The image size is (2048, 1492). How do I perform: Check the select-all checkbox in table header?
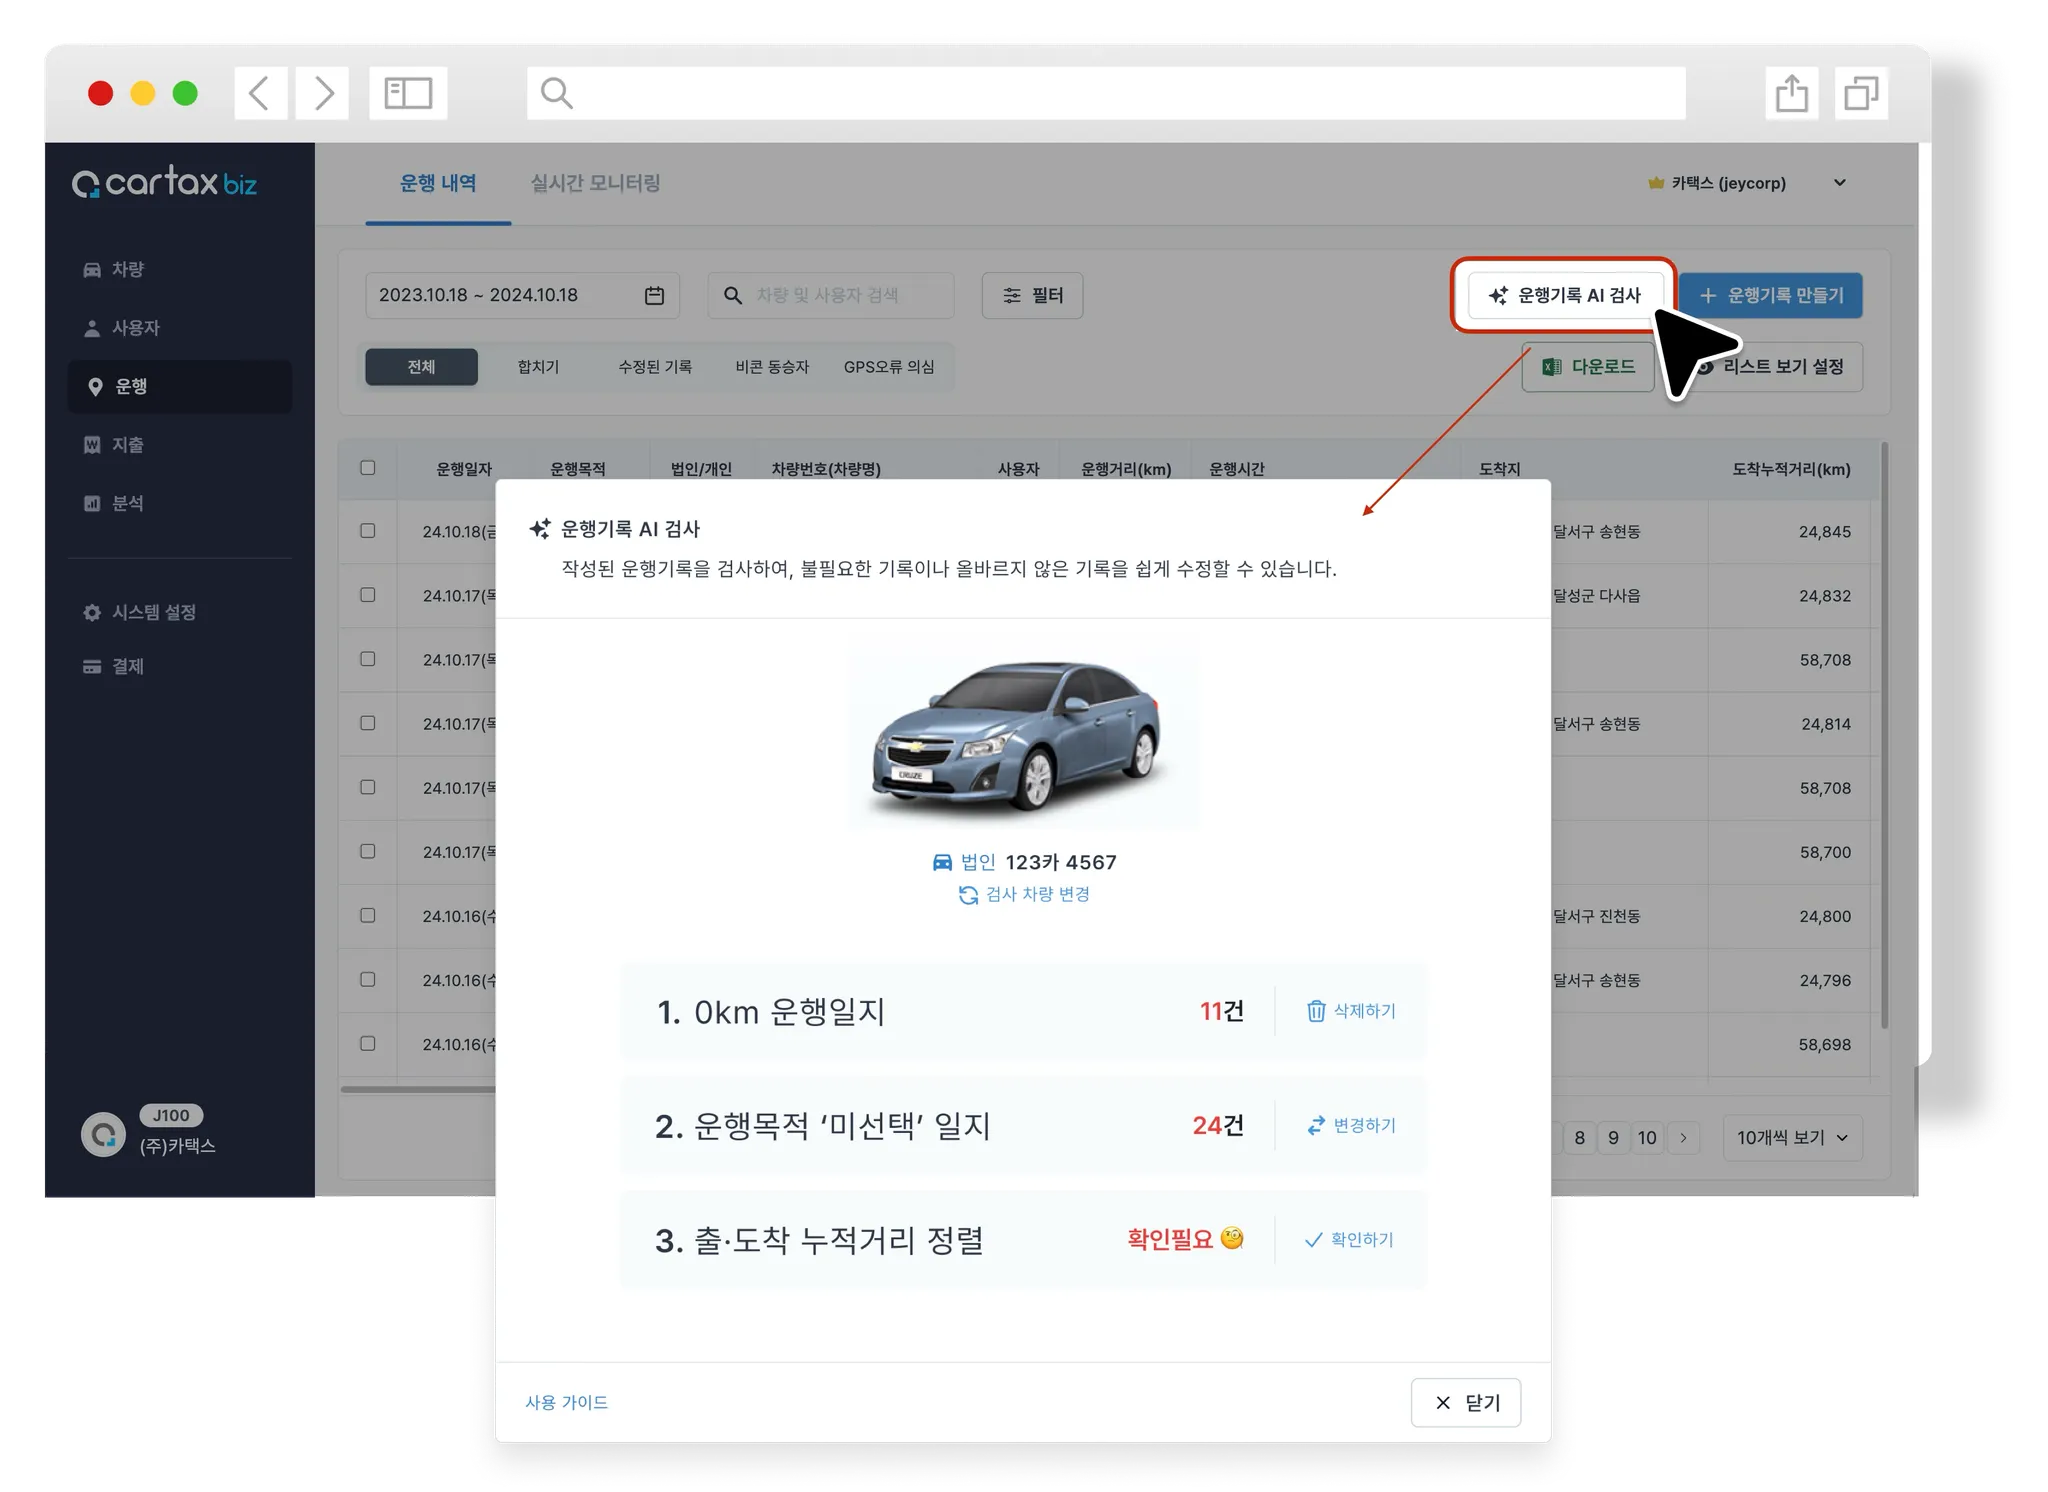pyautogui.click(x=368, y=468)
